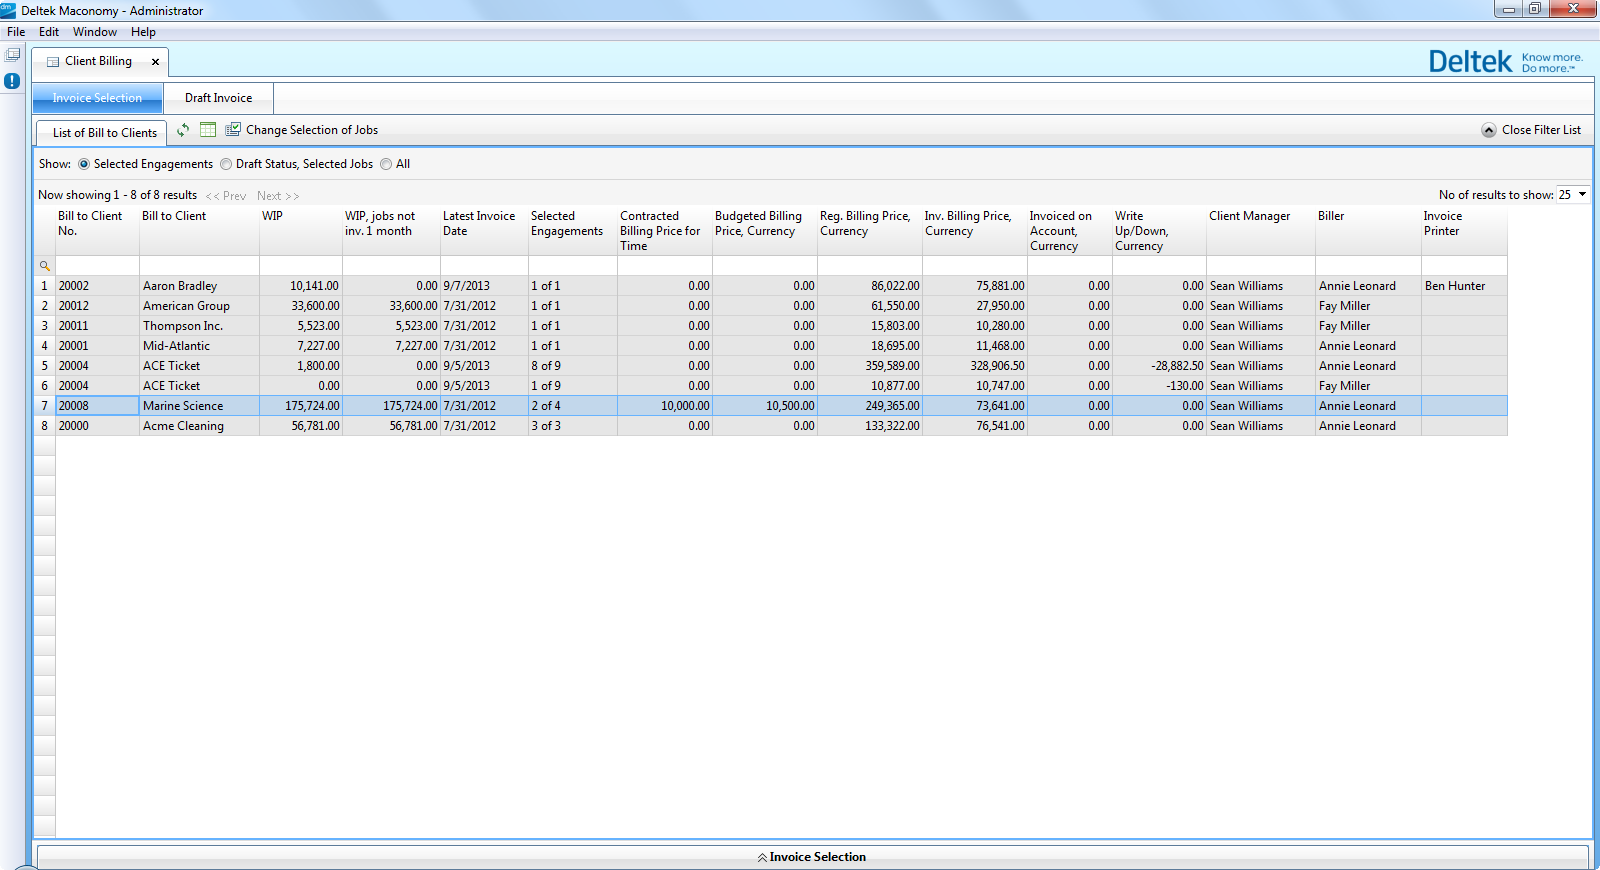Click the Close Filter List link
Image resolution: width=1600 pixels, height=870 pixels.
1541,130
